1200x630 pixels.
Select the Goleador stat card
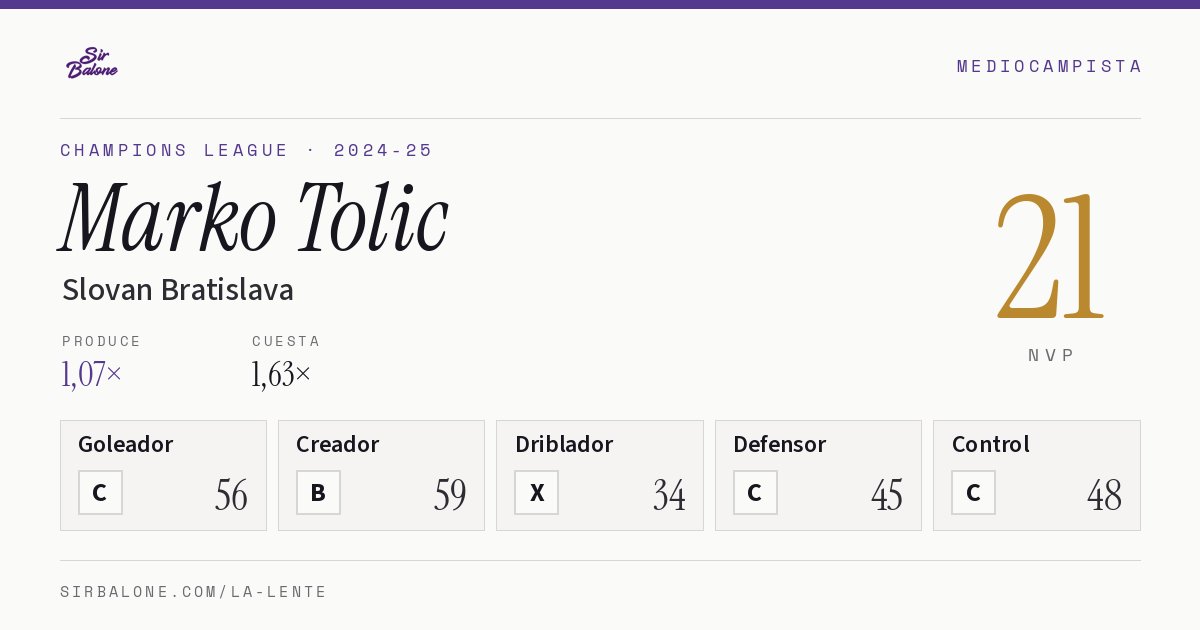[x=163, y=475]
